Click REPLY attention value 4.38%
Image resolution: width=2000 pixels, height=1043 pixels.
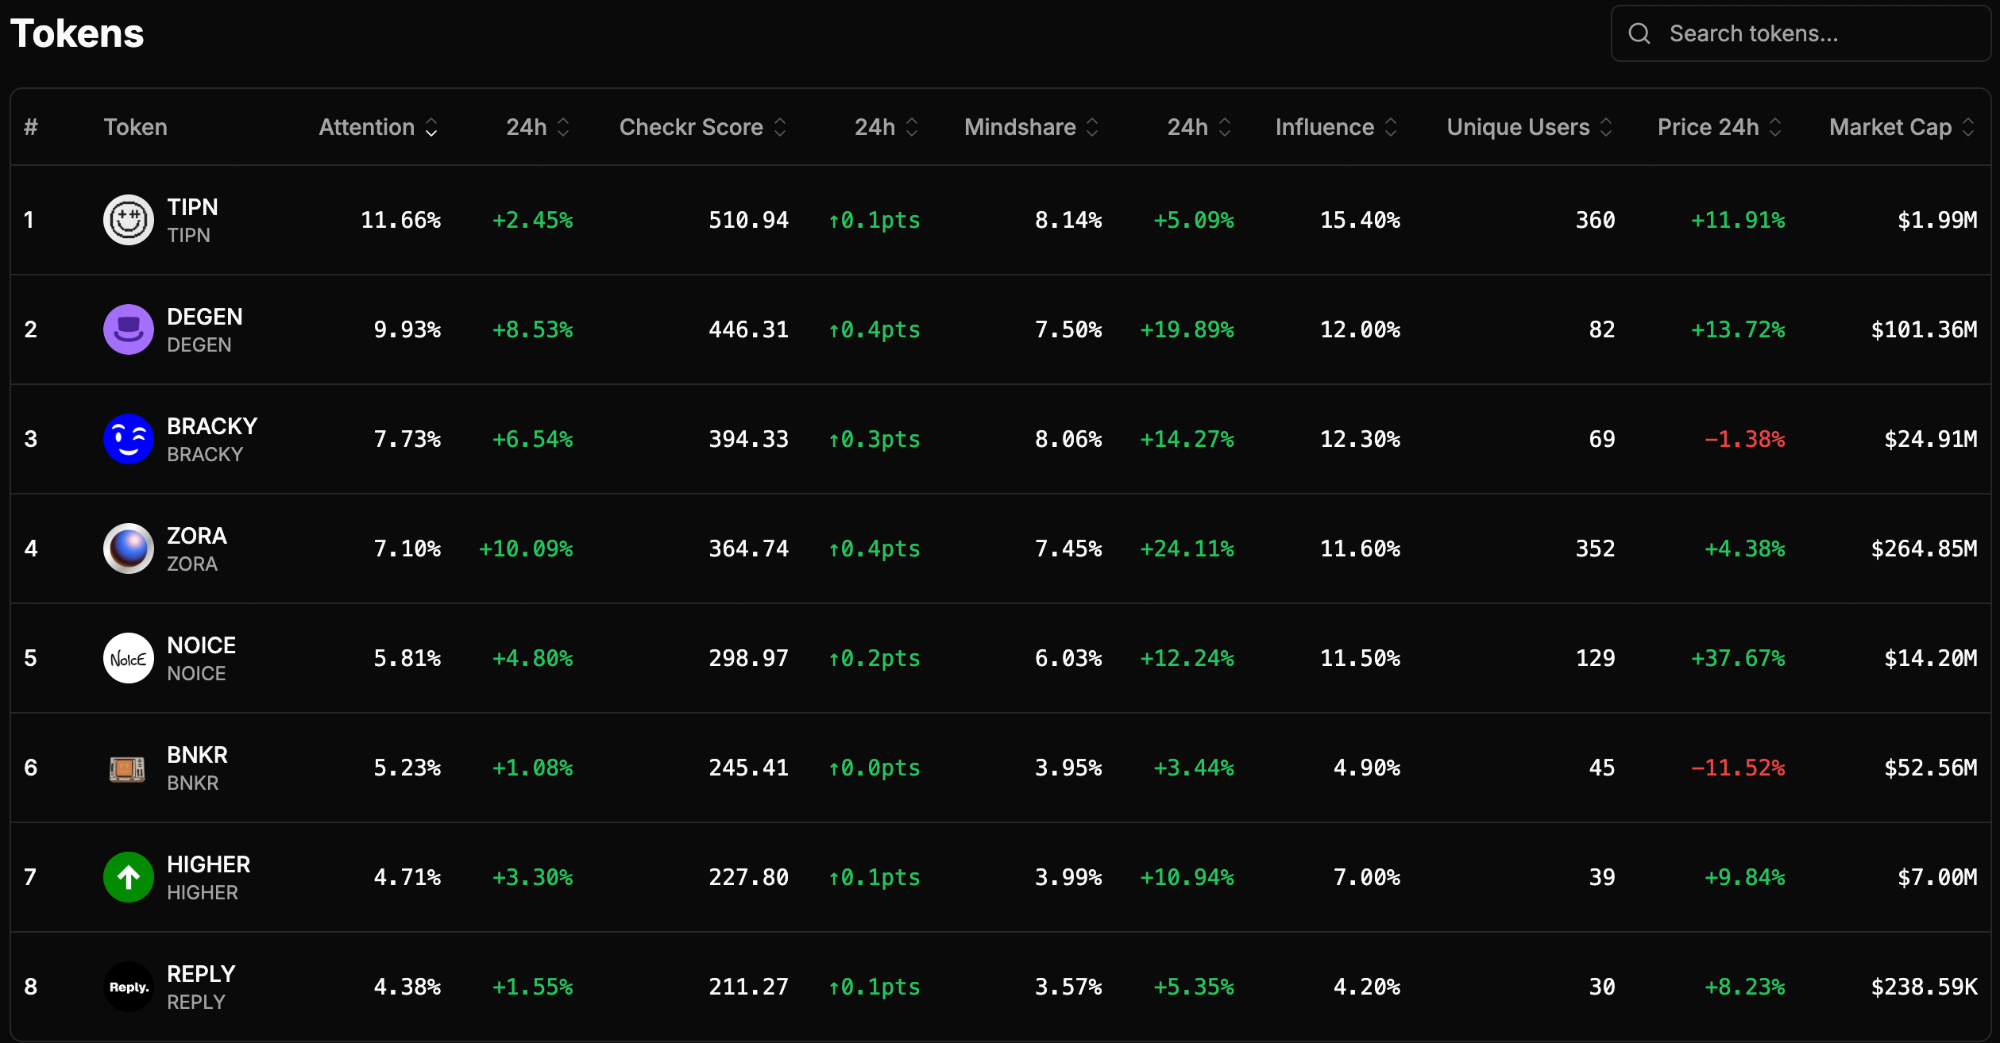click(407, 987)
